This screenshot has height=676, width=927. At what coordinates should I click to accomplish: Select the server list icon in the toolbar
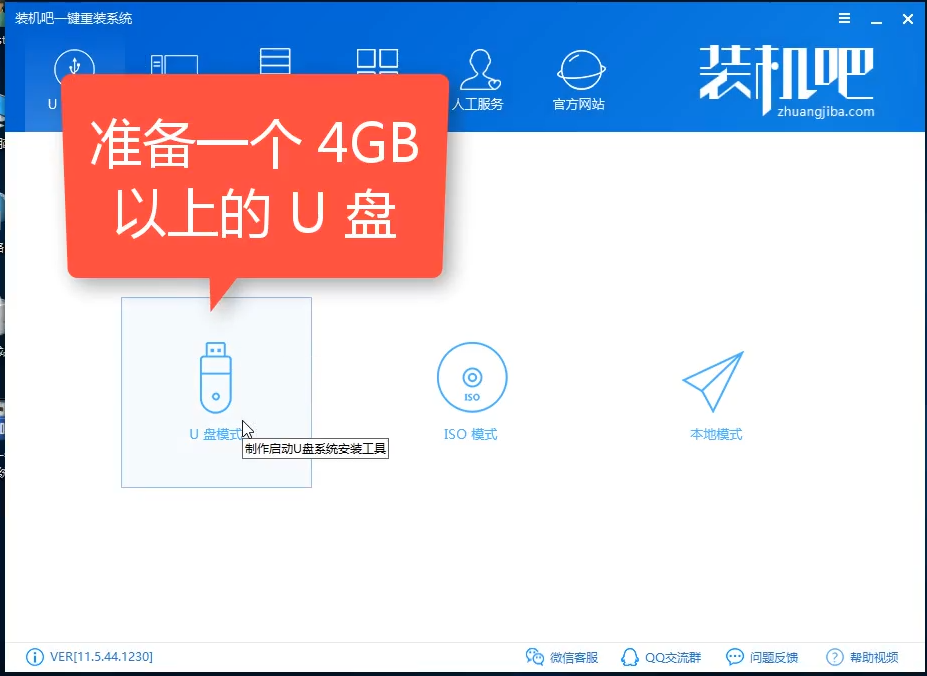[x=275, y=62]
